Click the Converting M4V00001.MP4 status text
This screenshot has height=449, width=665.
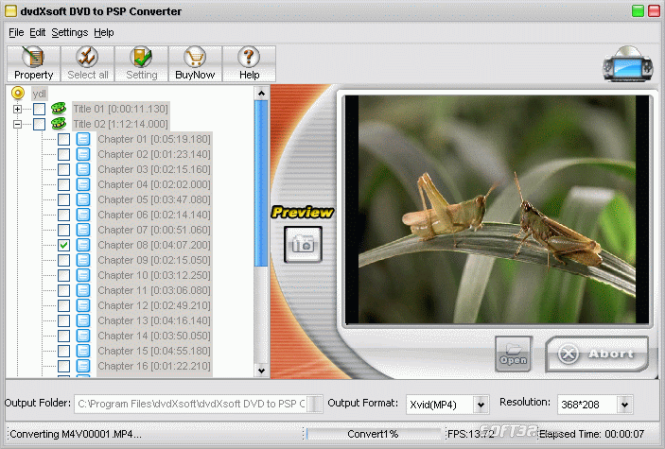75,434
